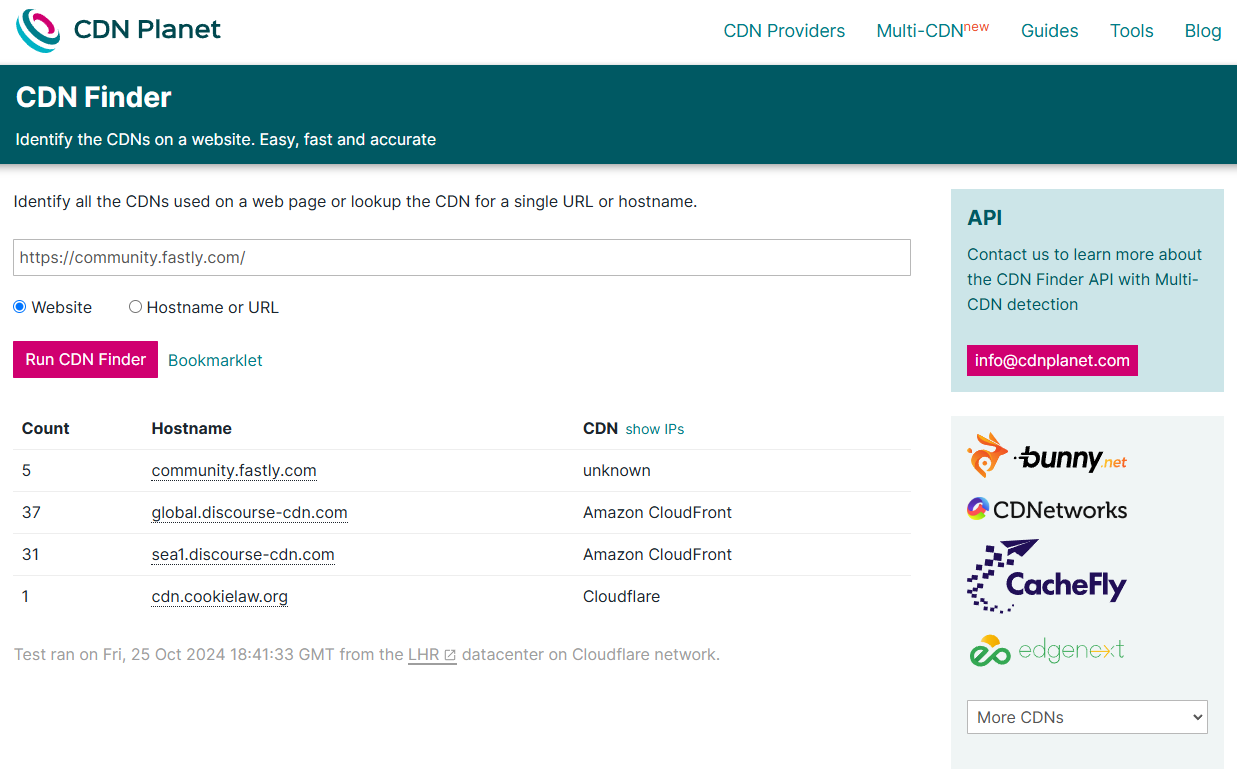This screenshot has width=1237, height=778.
Task: Click the API panel heading
Action: point(985,218)
